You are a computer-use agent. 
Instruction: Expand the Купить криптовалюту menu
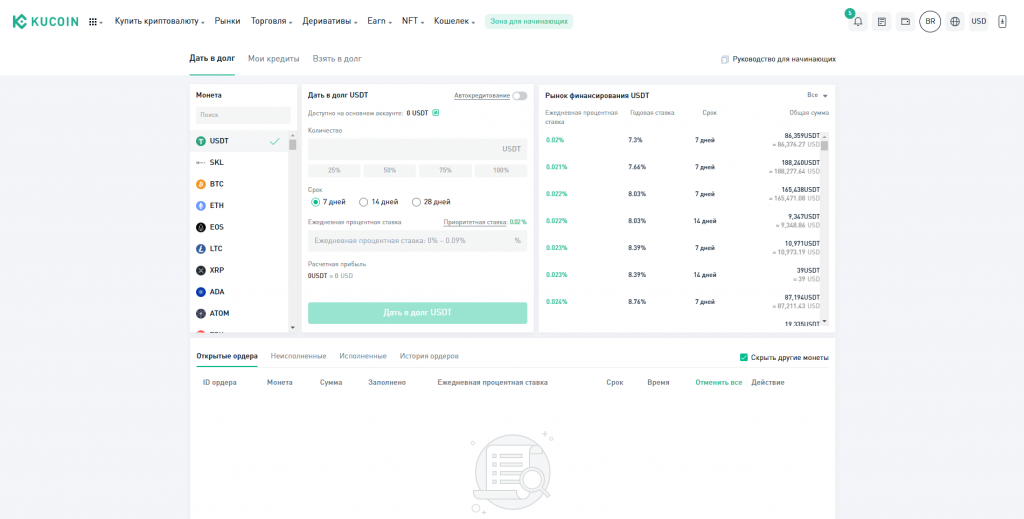(159, 21)
